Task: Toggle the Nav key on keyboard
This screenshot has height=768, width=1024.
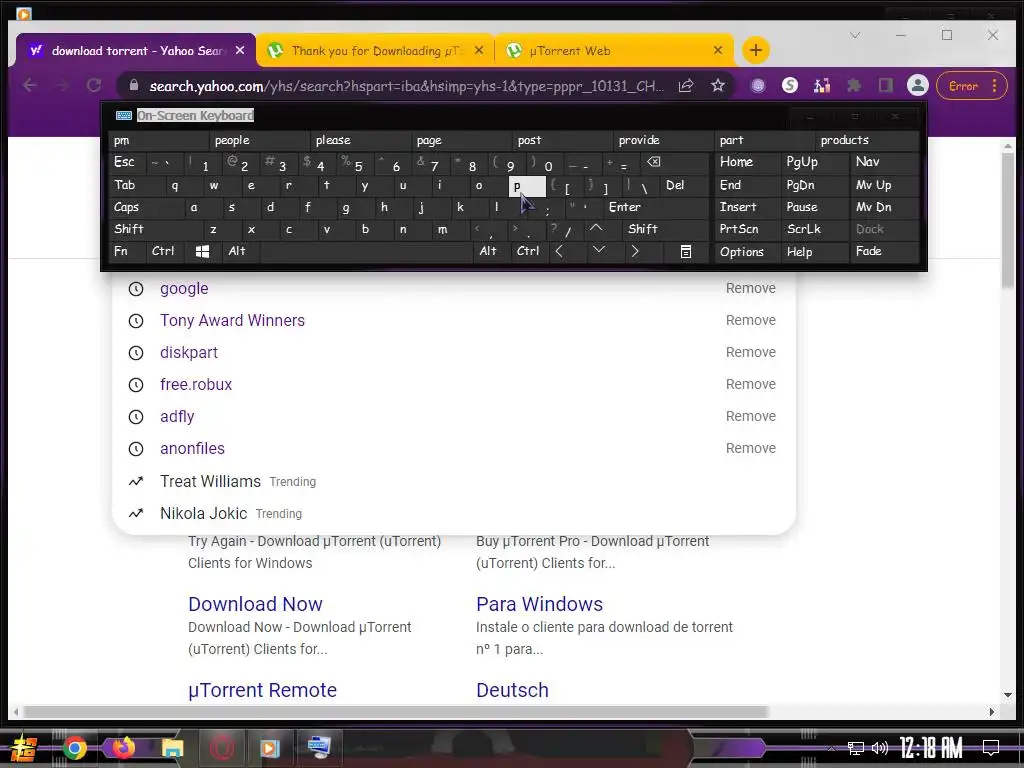Action: pos(885,162)
